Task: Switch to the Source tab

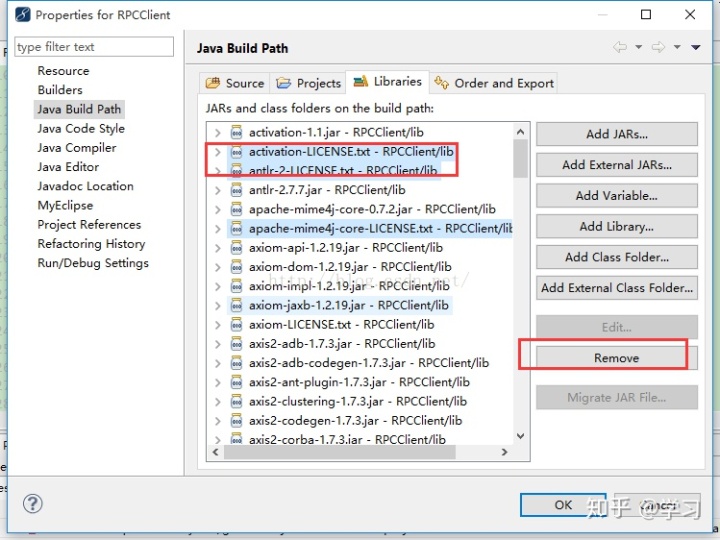Action: pos(235,83)
